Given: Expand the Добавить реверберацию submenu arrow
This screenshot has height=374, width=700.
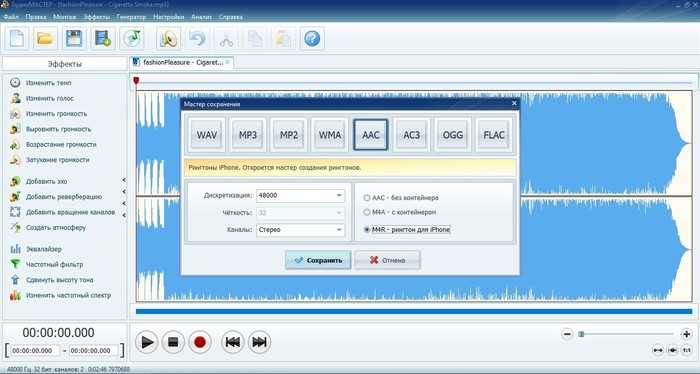Looking at the screenshot, I should (x=124, y=192).
